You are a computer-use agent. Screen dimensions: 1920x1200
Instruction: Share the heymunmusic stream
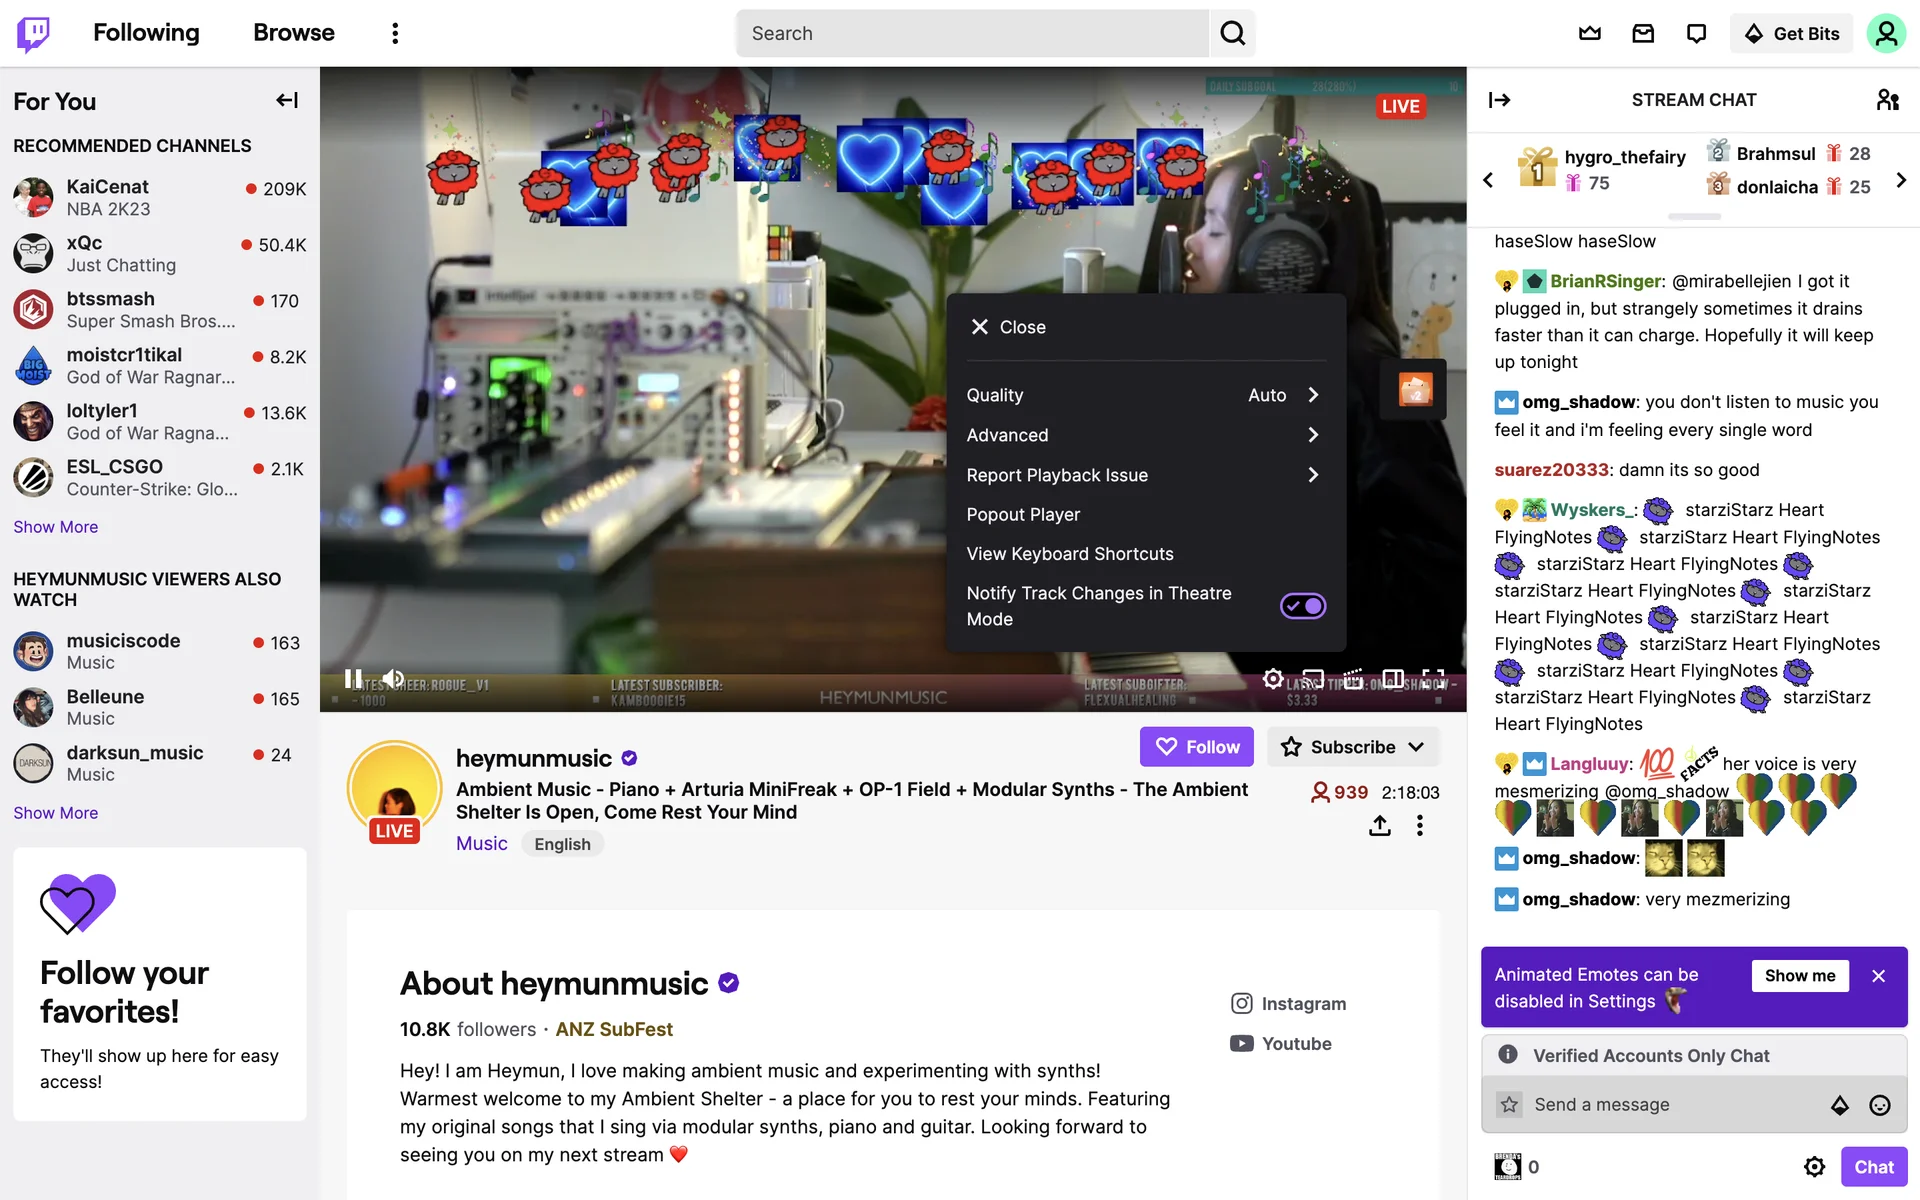click(1380, 826)
